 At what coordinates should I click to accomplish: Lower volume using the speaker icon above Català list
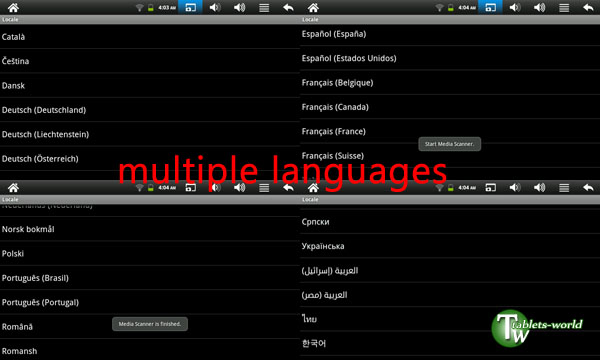pos(215,7)
